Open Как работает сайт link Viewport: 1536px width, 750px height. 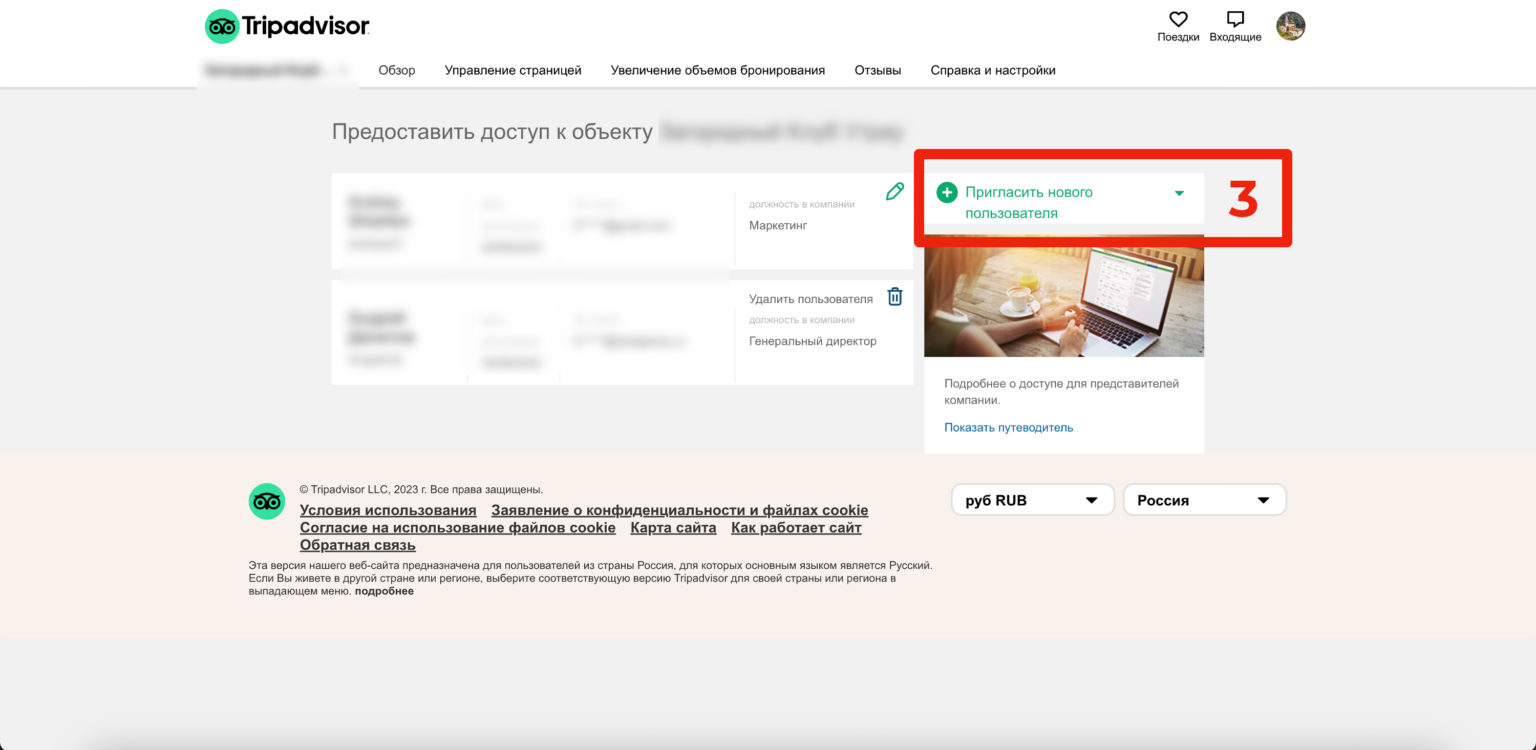[796, 527]
